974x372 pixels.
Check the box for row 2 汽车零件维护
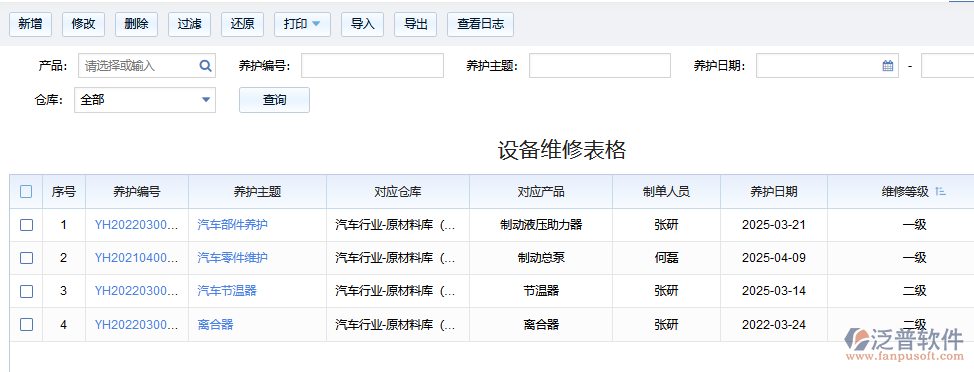(26, 258)
